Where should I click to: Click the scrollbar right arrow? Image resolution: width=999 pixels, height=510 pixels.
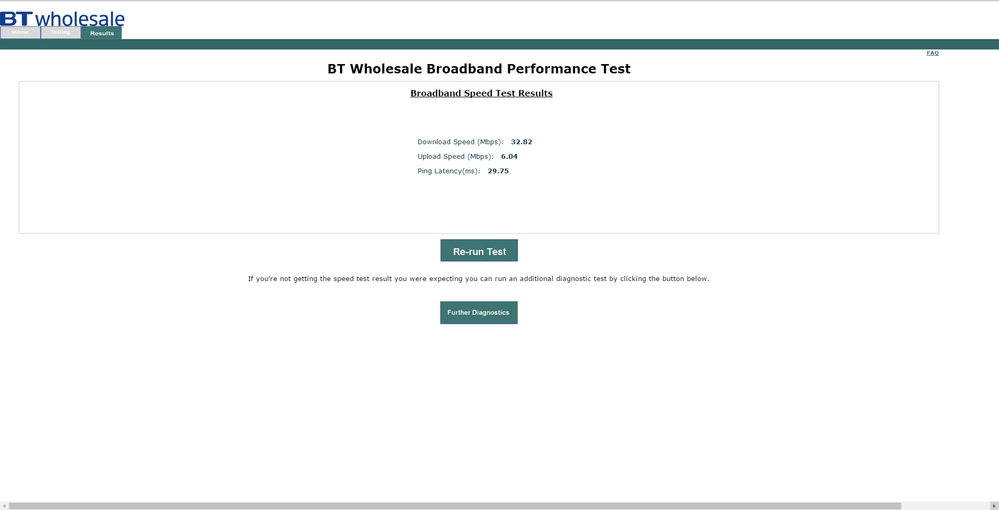995,506
